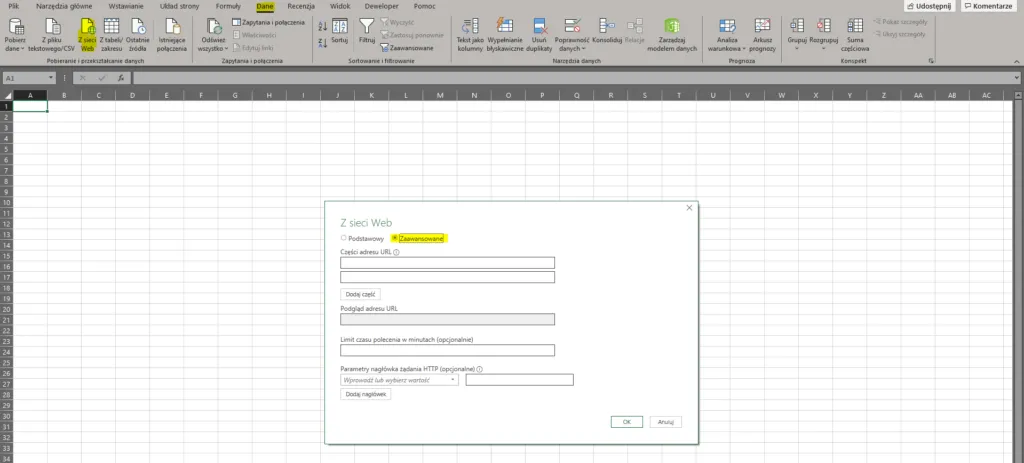Screen dimensions: 1024x463
Task: Open the Plik tab
Action: click(x=13, y=6)
